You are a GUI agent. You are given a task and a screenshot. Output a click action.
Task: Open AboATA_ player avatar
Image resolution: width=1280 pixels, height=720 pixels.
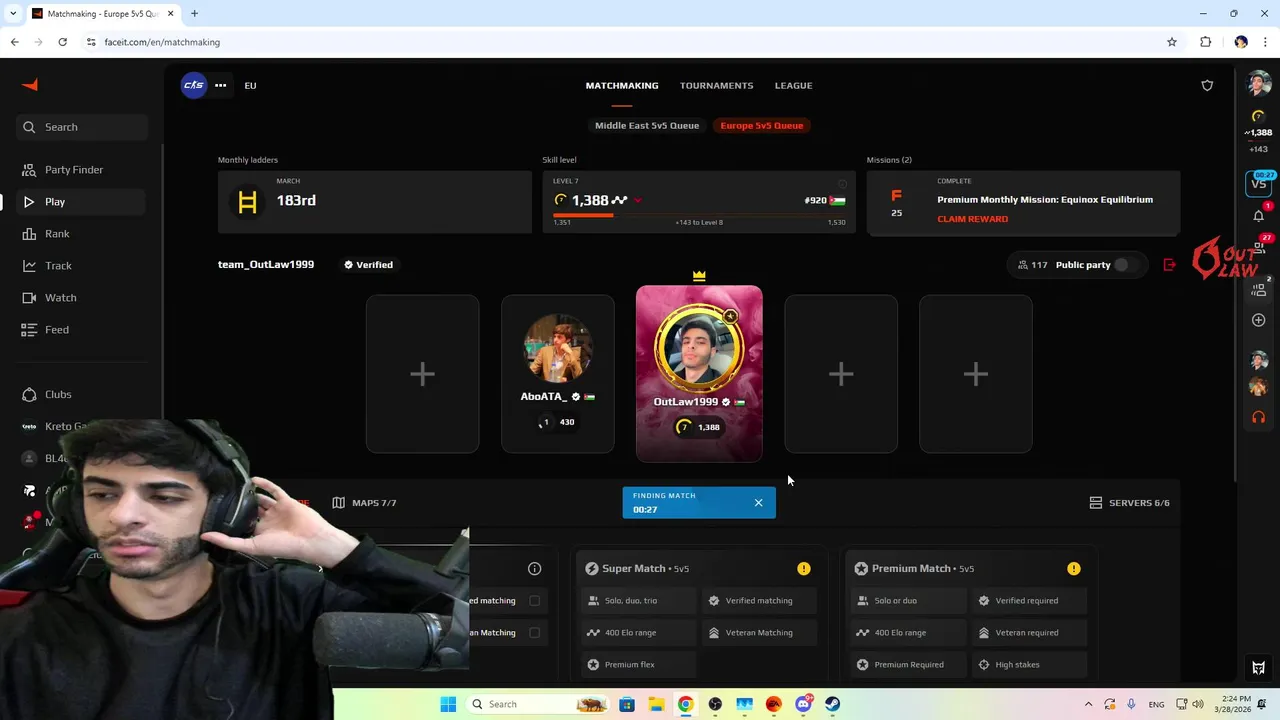(558, 349)
